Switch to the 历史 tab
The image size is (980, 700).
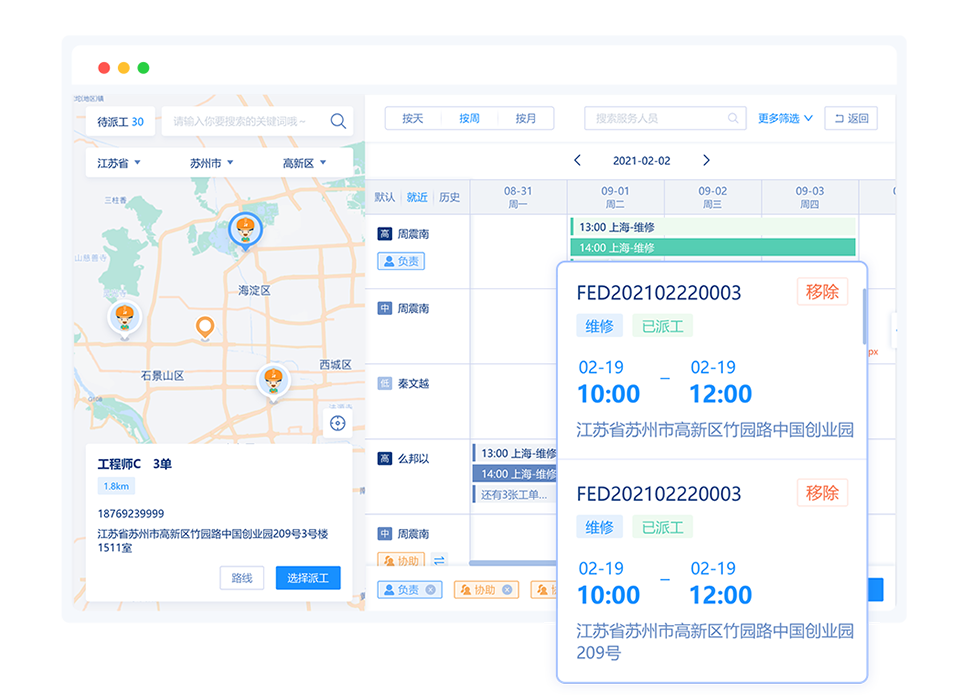pyautogui.click(x=450, y=197)
